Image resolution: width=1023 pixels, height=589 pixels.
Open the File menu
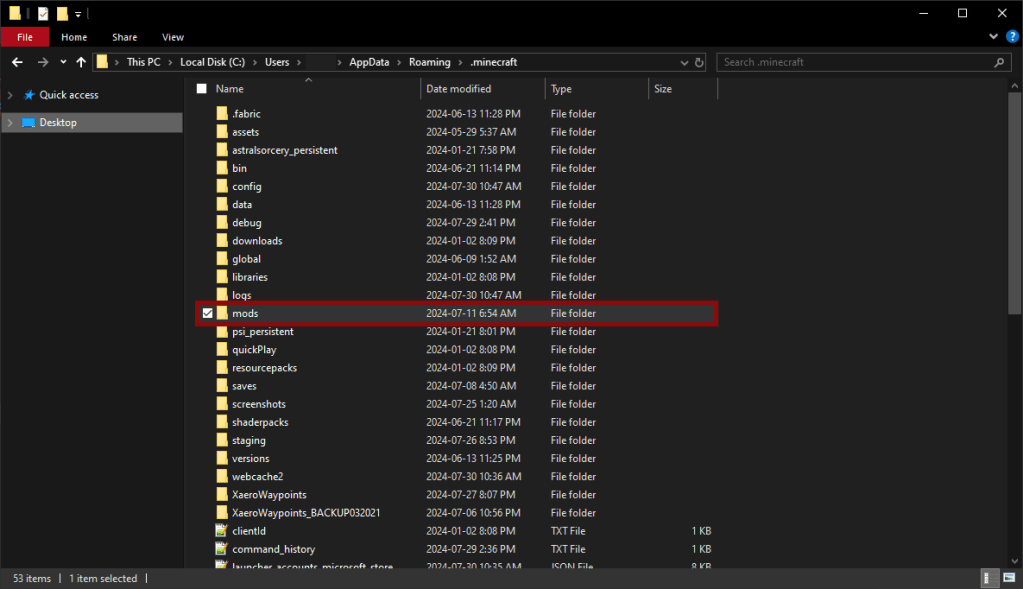(x=25, y=37)
